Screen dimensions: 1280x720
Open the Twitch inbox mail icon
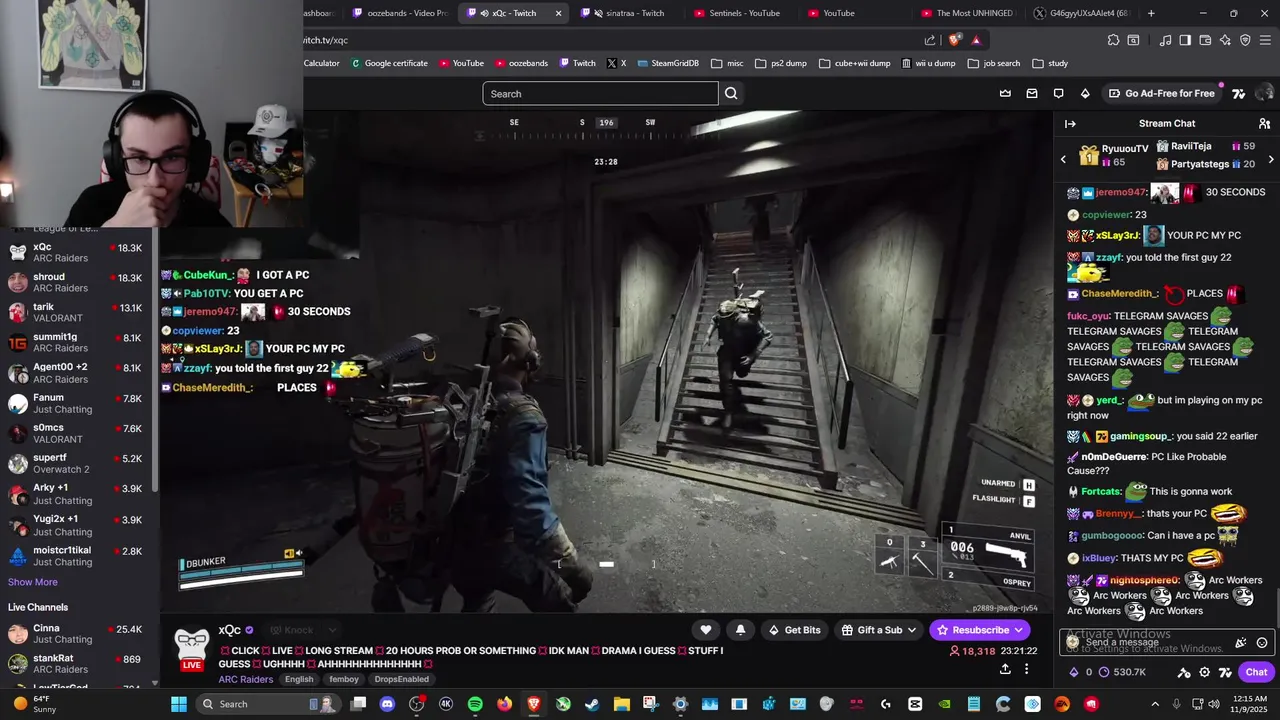coord(1032,93)
